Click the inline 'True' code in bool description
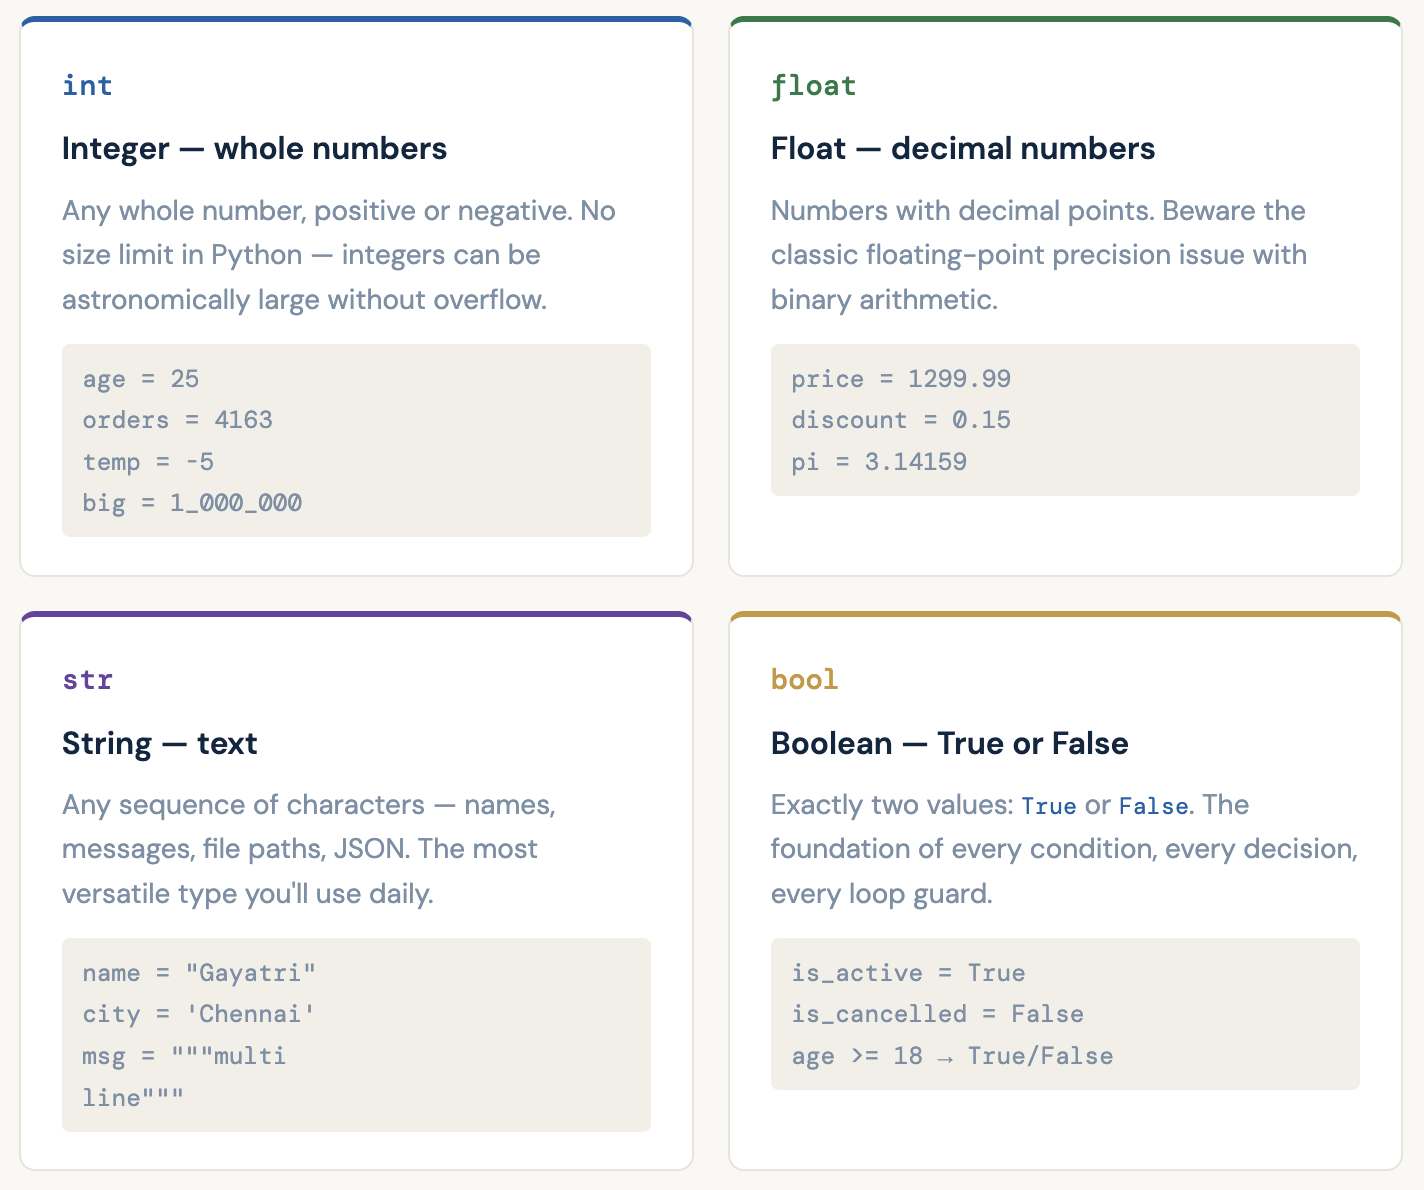The image size is (1424, 1190). 1048,806
